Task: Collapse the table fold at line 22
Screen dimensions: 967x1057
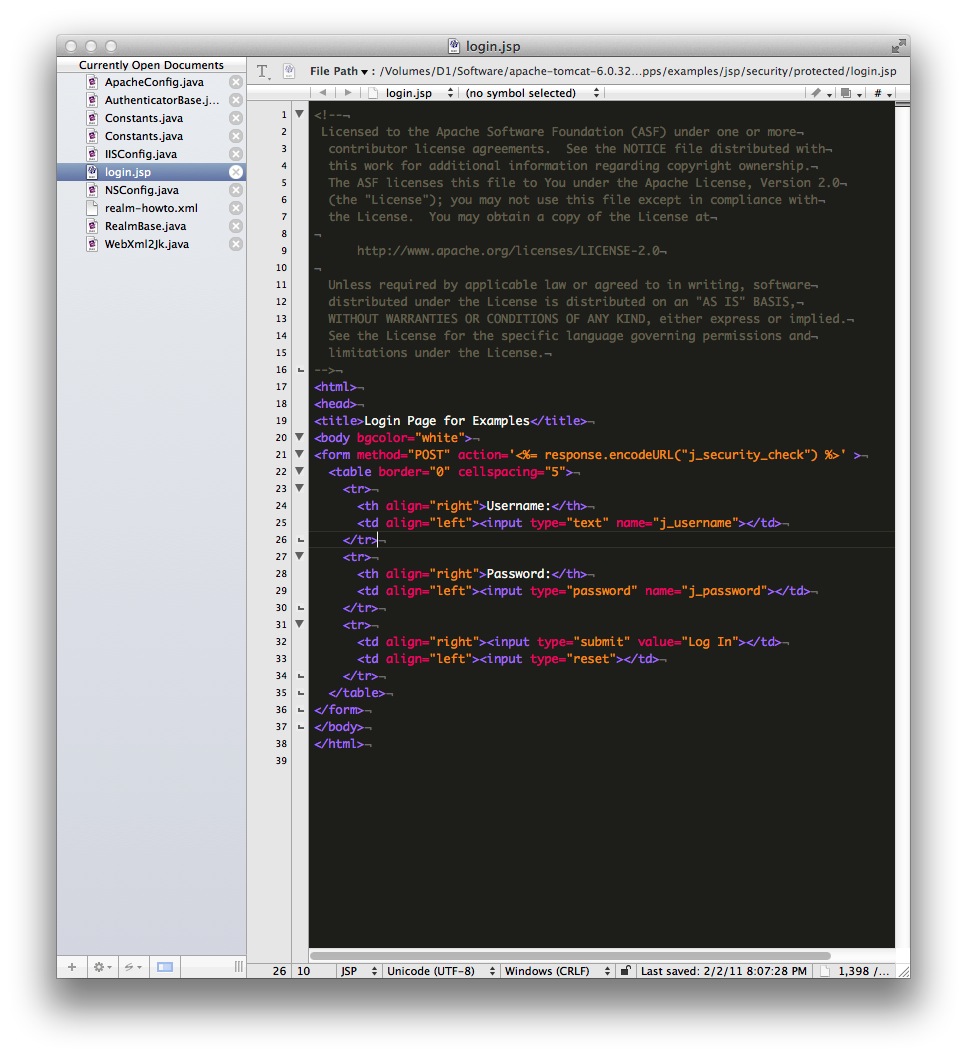Action: [299, 471]
